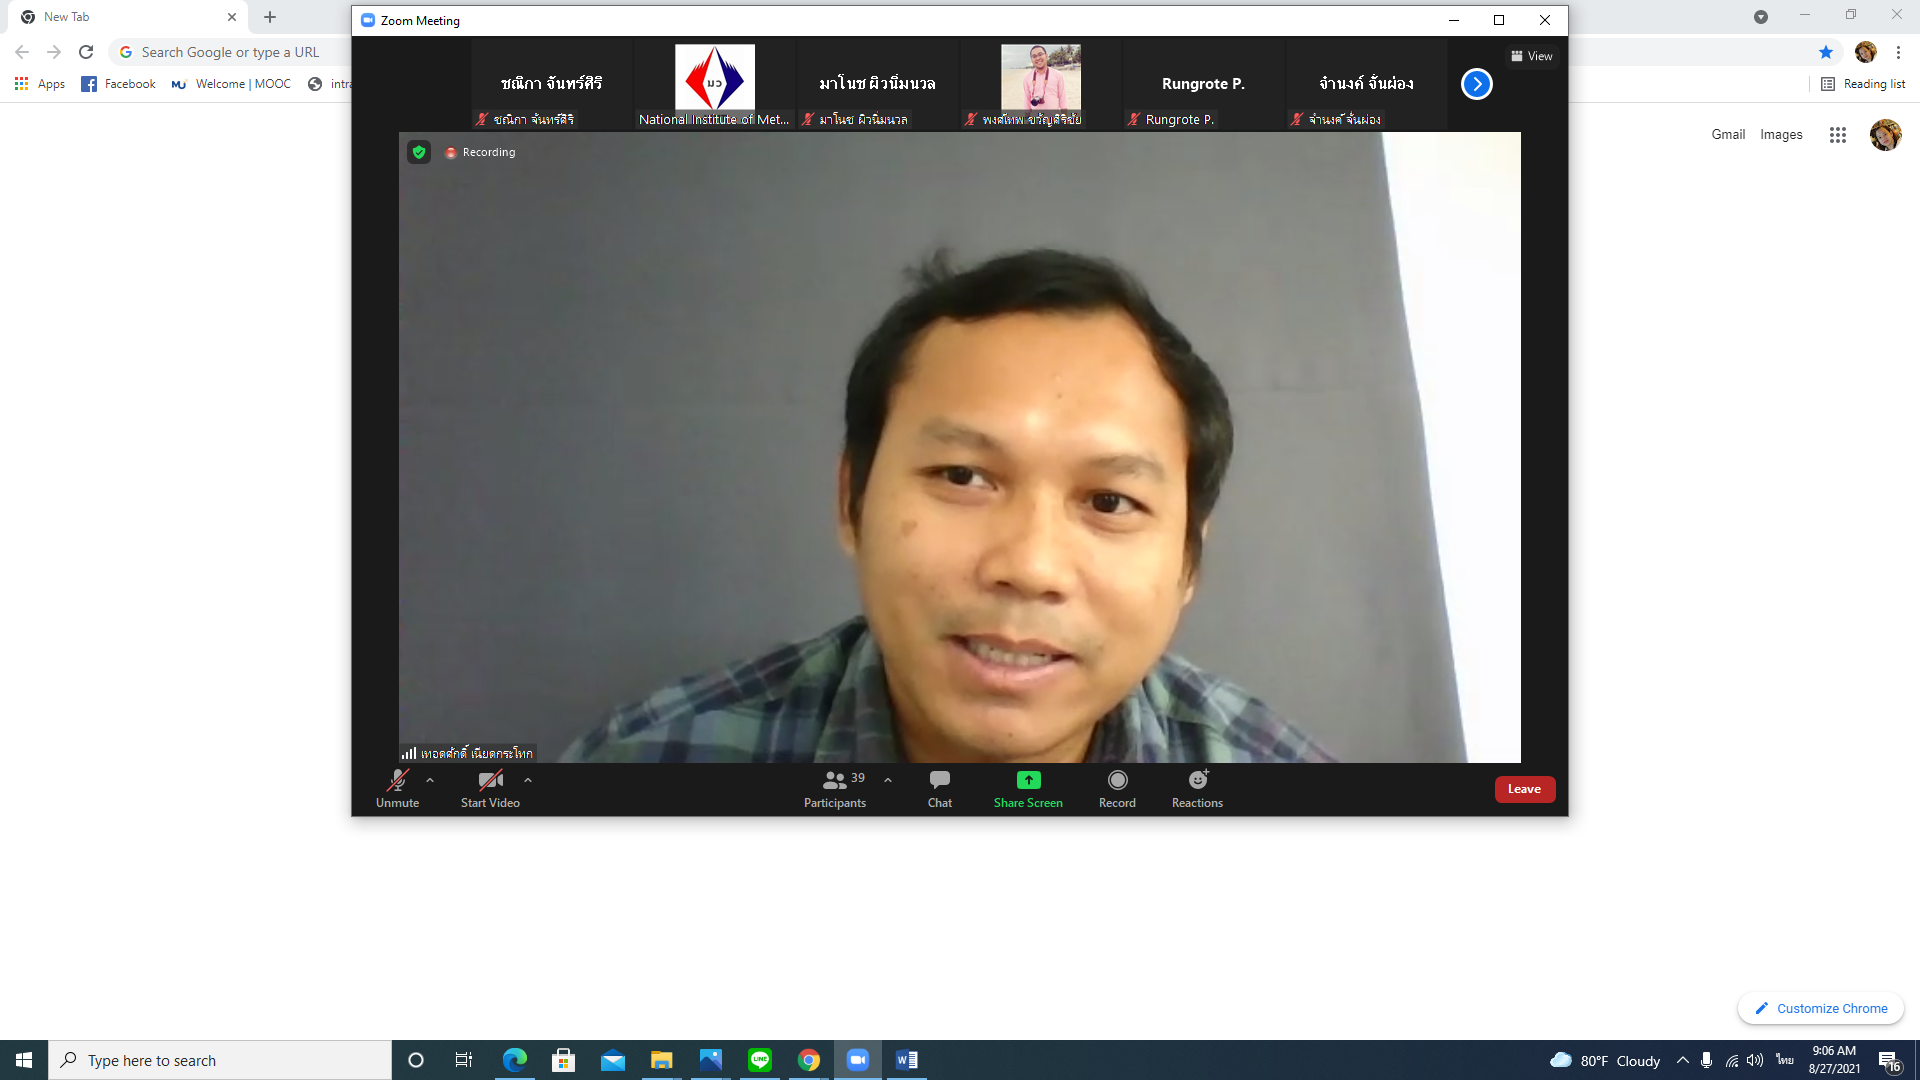Expand video options arrow beside Start Video
This screenshot has width=1920, height=1080.
click(528, 780)
